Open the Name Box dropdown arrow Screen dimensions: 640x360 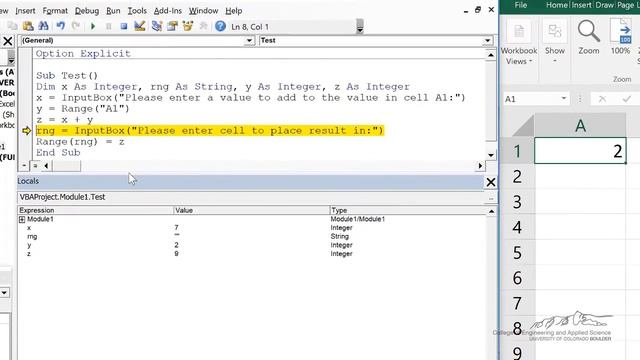pos(564,98)
